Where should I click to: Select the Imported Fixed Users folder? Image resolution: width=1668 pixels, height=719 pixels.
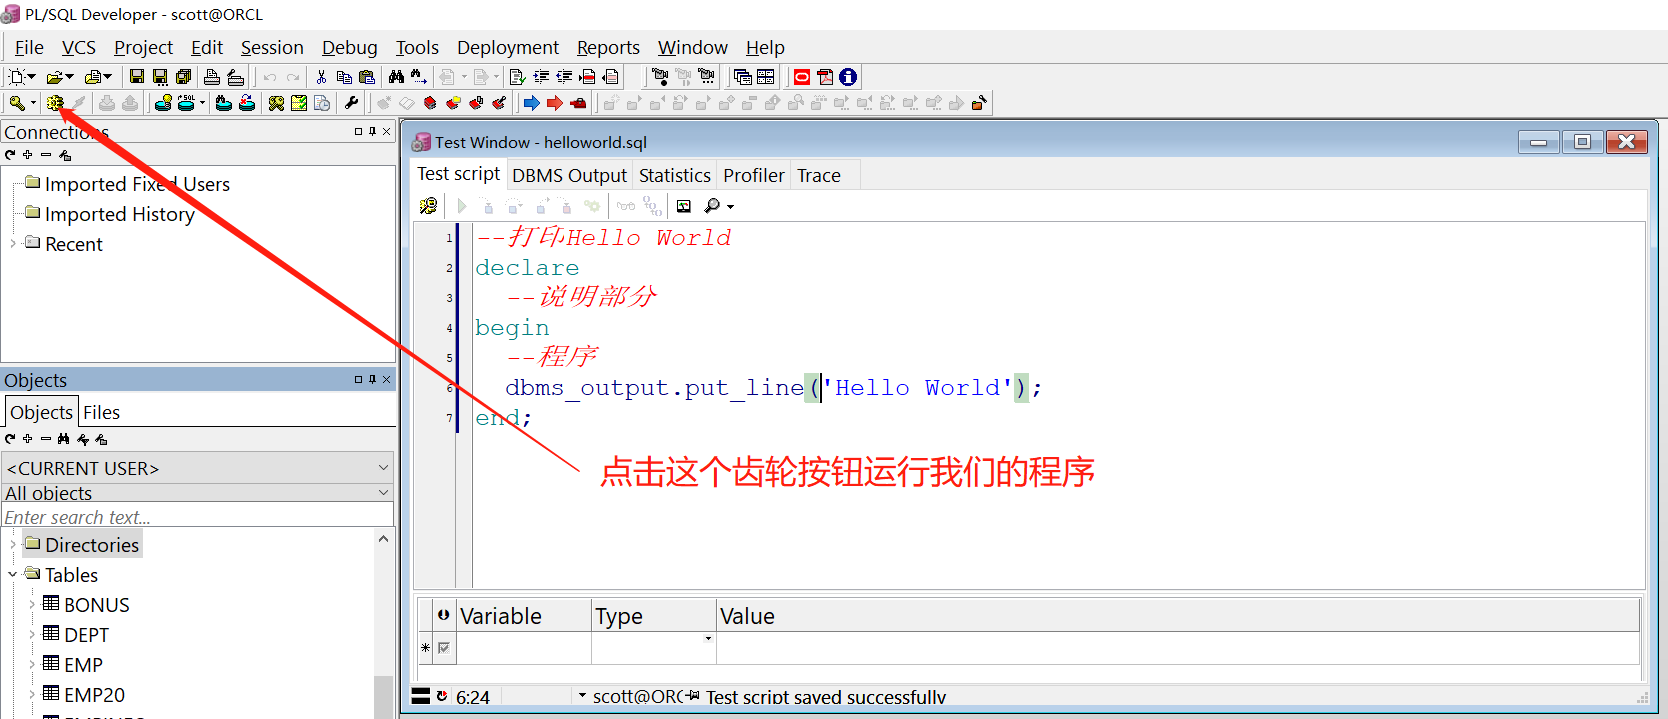[x=137, y=184]
